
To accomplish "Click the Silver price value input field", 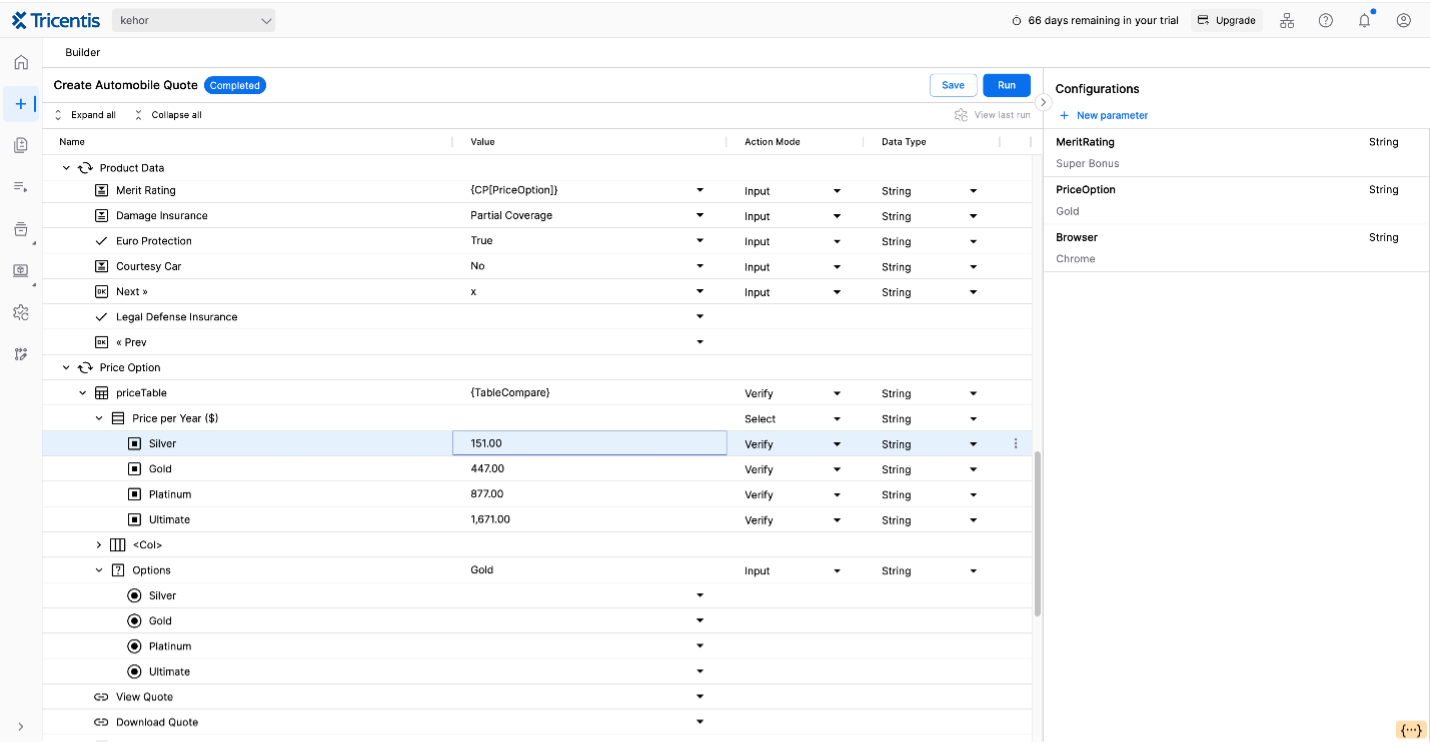I will tap(589, 443).
